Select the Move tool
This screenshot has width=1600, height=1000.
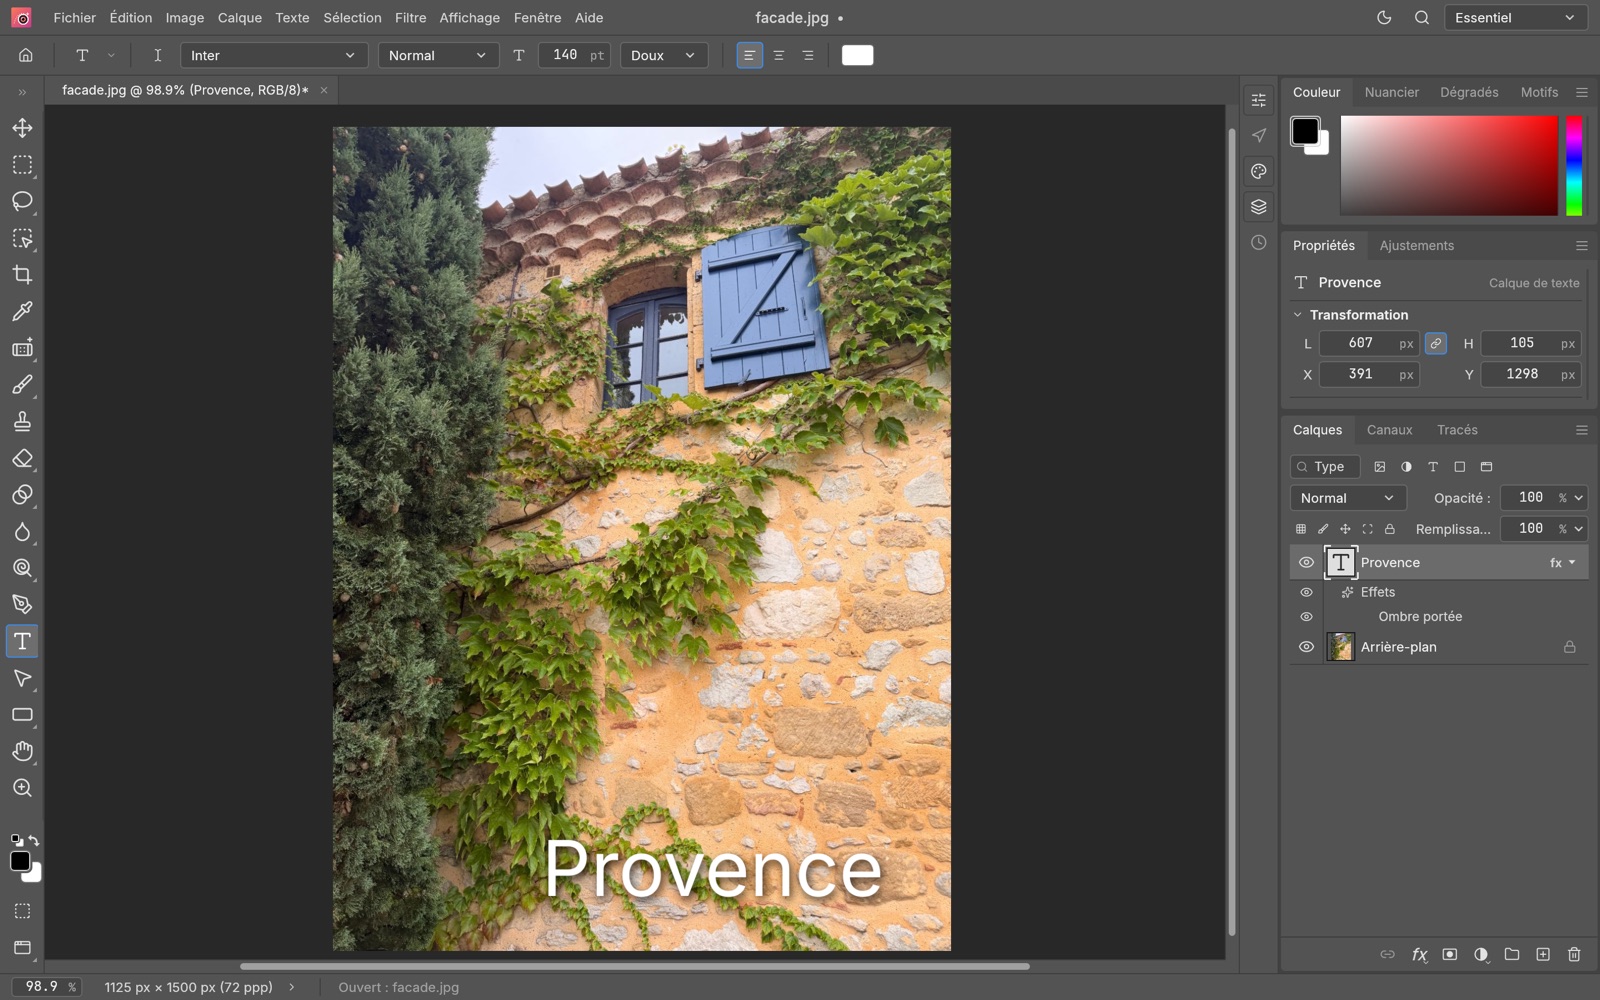pyautogui.click(x=22, y=128)
